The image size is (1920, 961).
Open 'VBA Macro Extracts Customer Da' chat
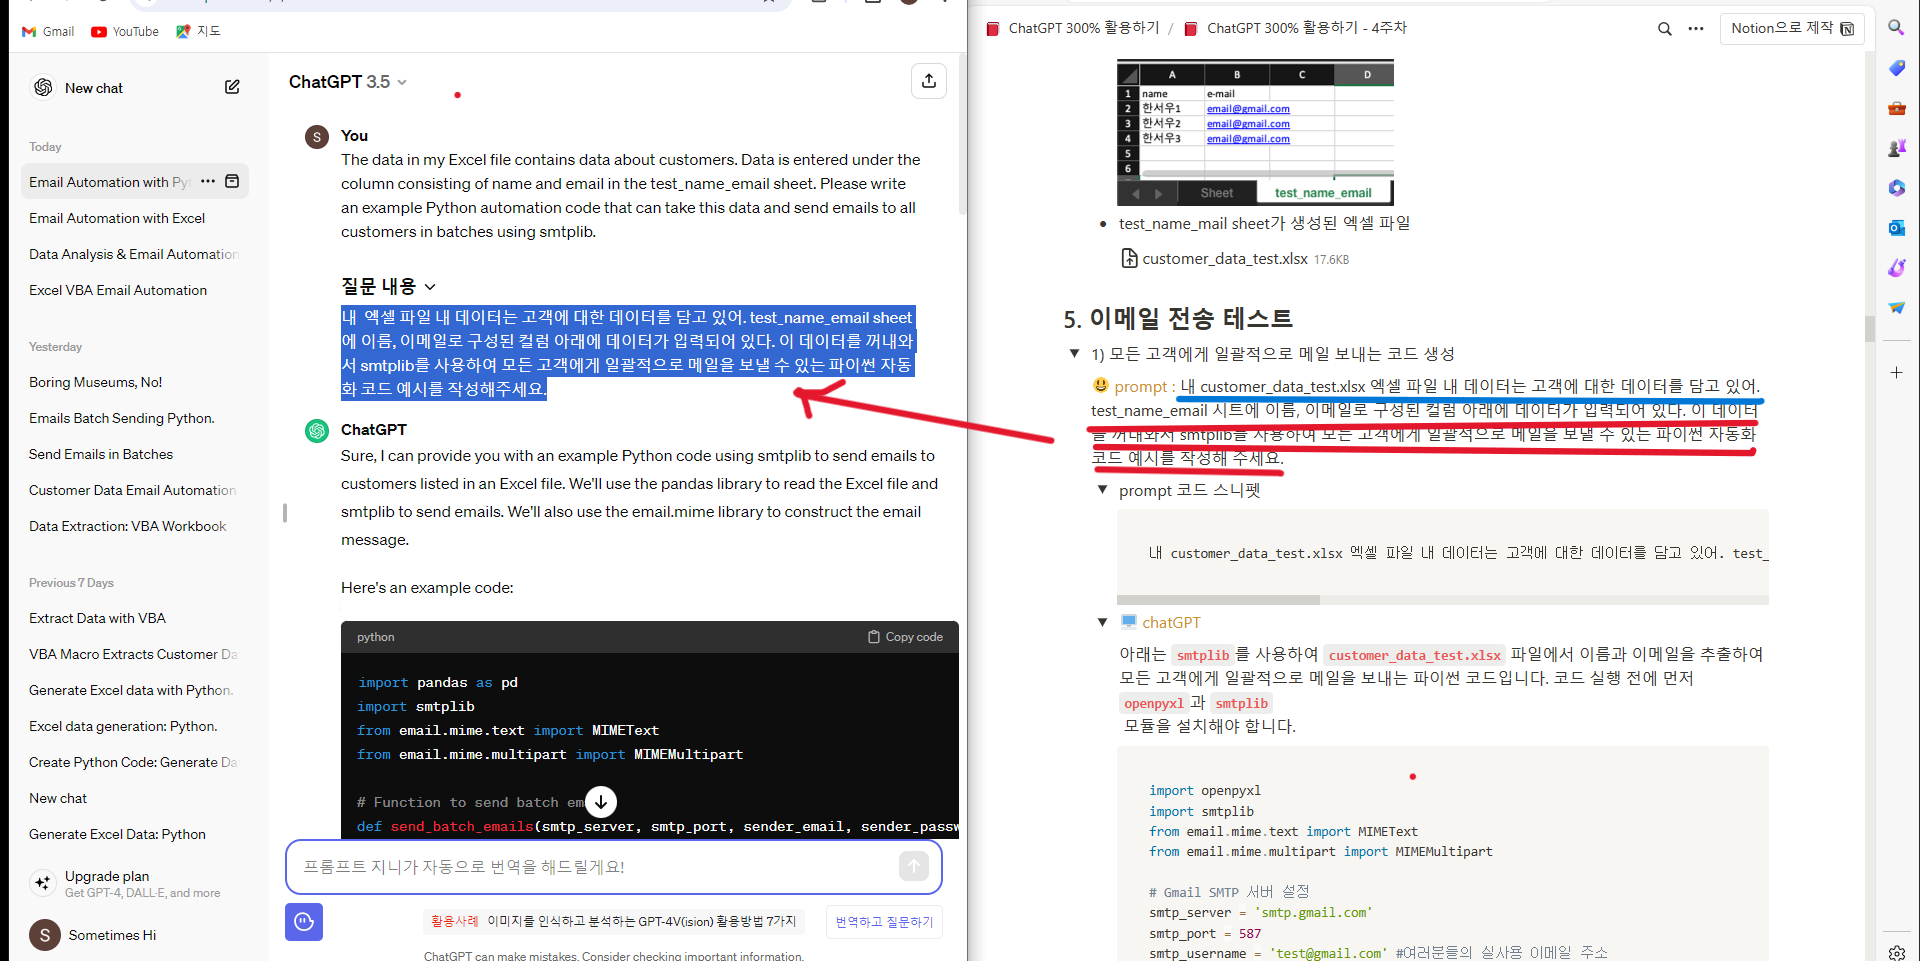click(x=134, y=654)
